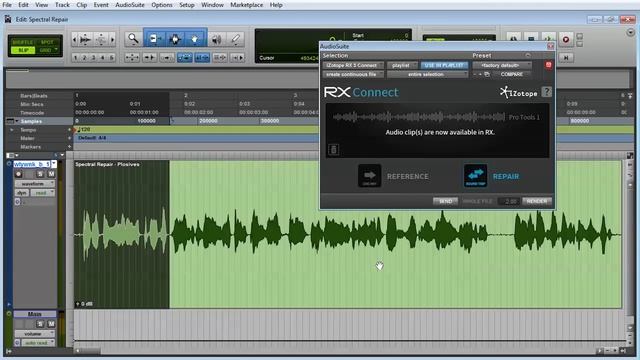This screenshot has height=360, width=640.
Task: Open the Clip menu
Action: pos(82,5)
